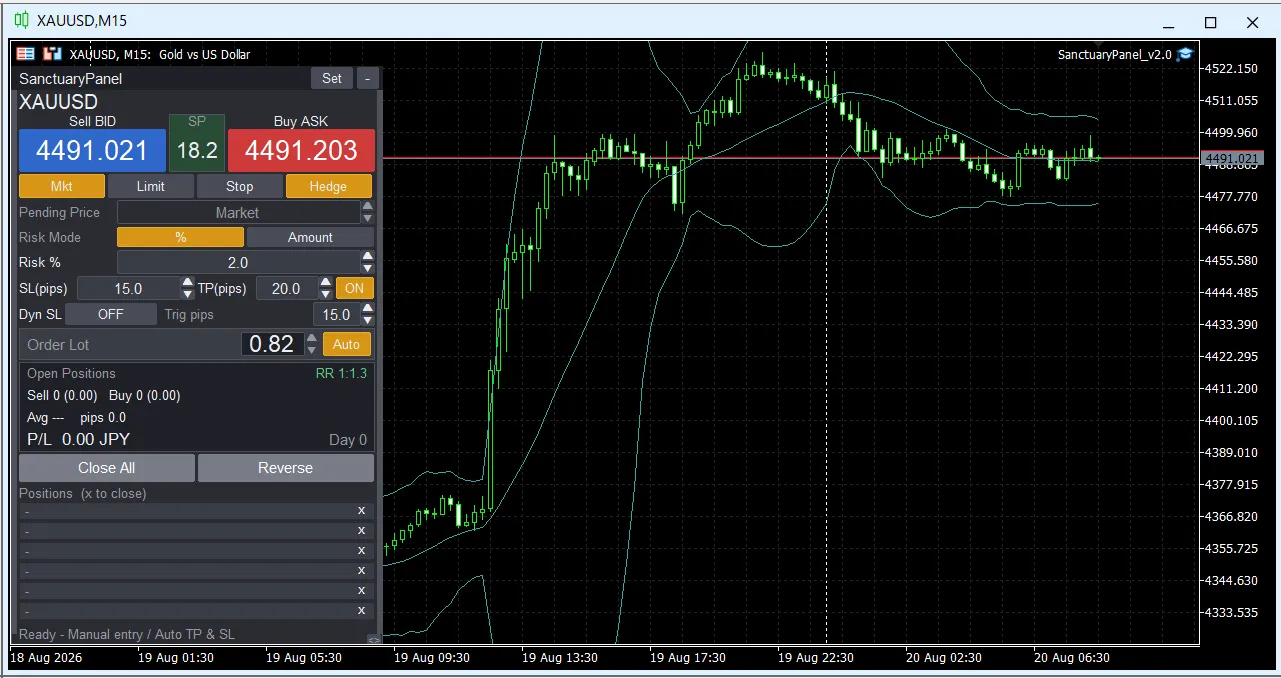Sell at BID 4491.021

click(x=92, y=151)
